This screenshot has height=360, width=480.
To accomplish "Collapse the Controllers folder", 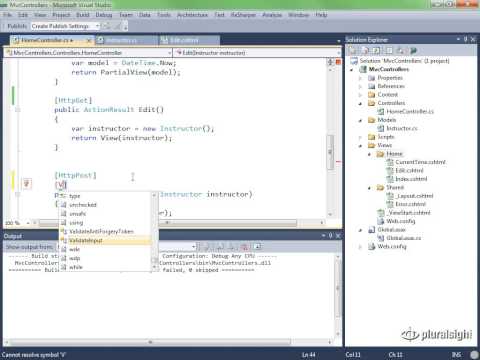I will pyautogui.click(x=360, y=103).
